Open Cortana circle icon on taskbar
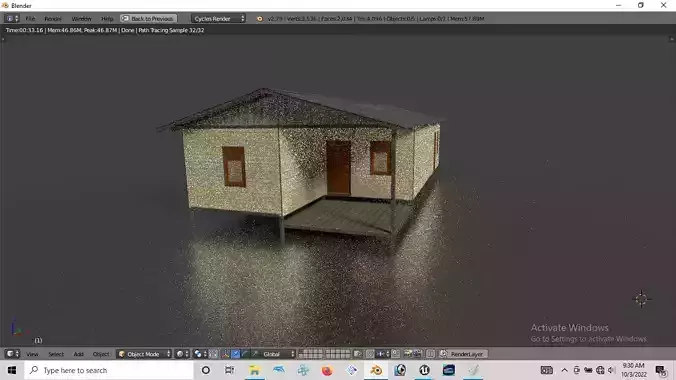 point(206,370)
